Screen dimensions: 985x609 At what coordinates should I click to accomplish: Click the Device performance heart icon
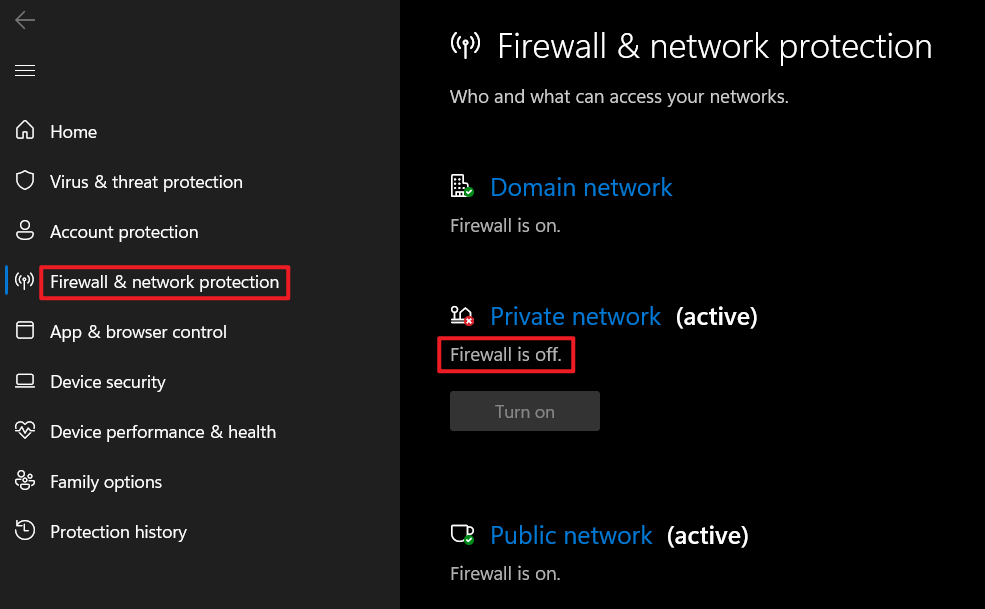point(26,431)
